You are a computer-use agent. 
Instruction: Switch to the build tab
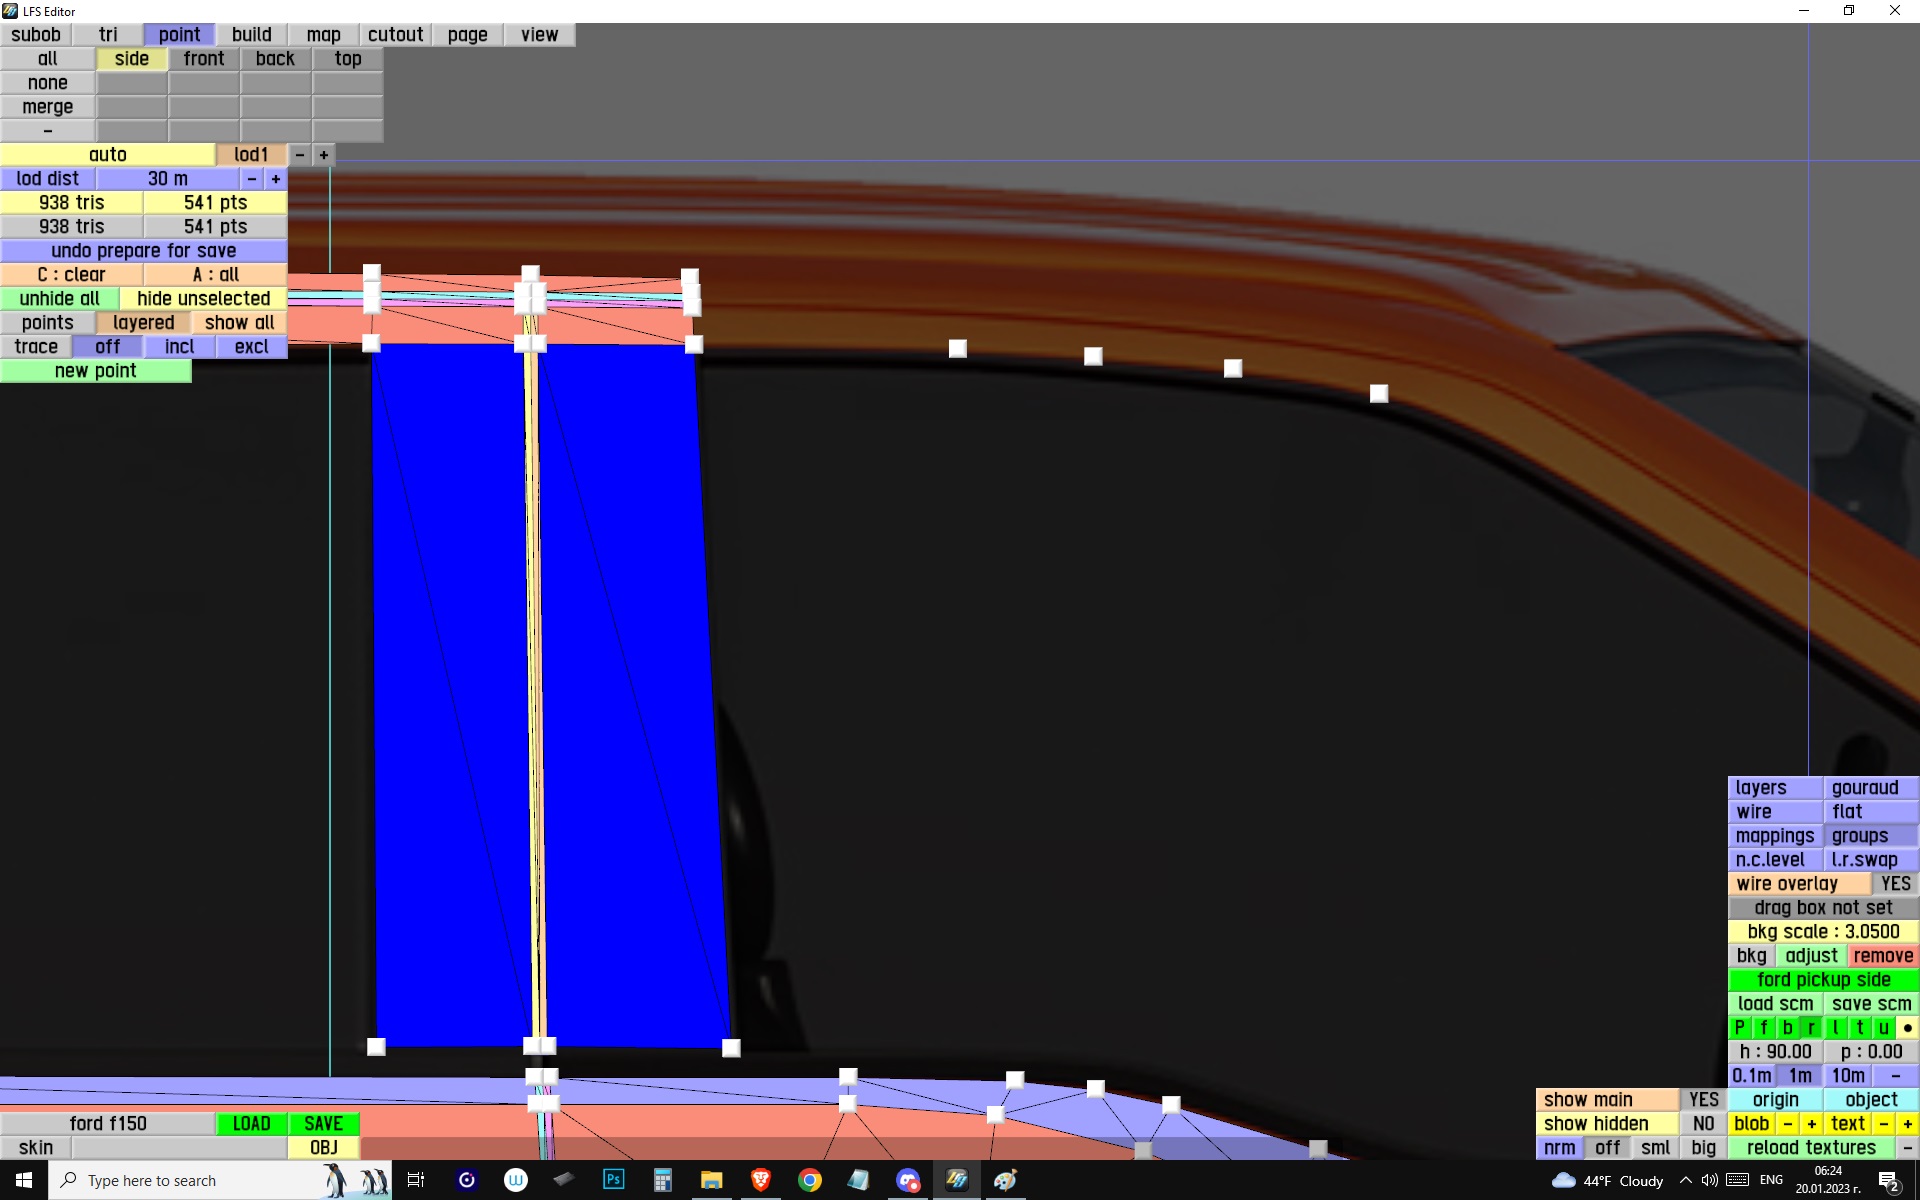coord(251,35)
